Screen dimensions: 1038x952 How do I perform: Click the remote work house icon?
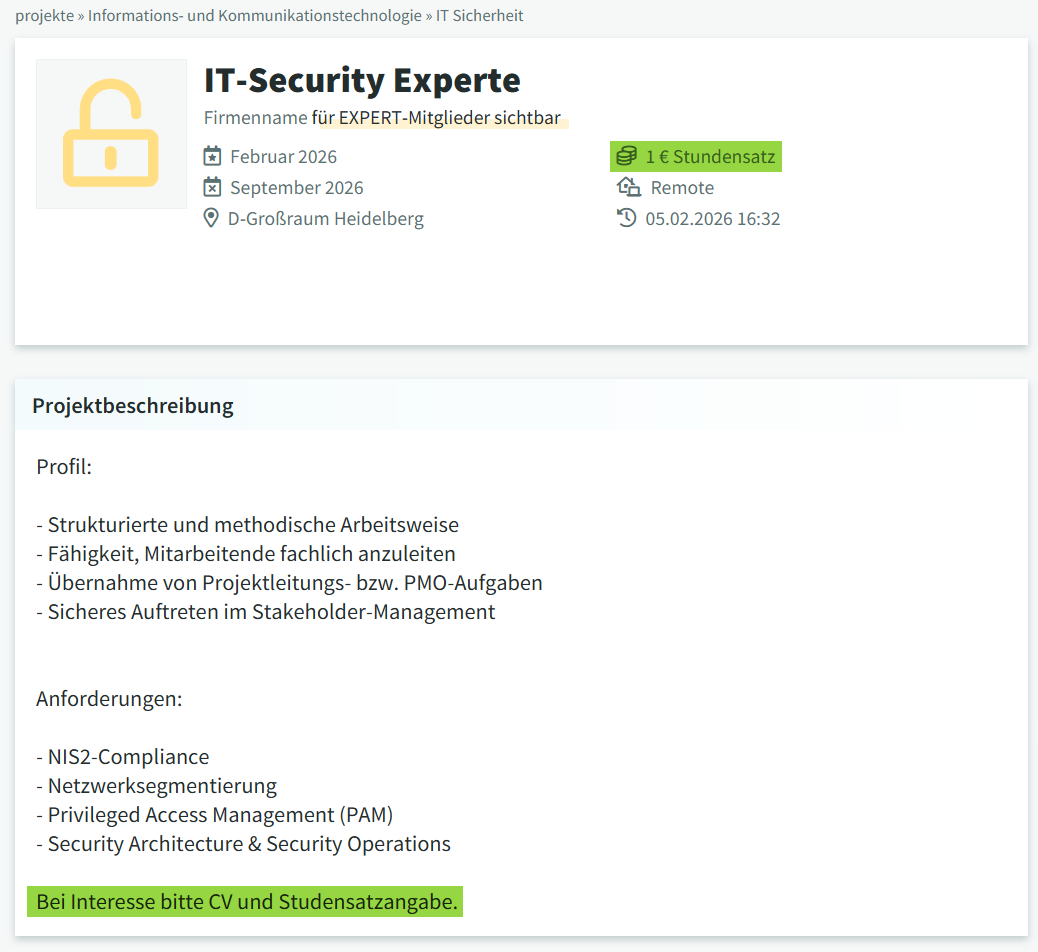coord(628,187)
